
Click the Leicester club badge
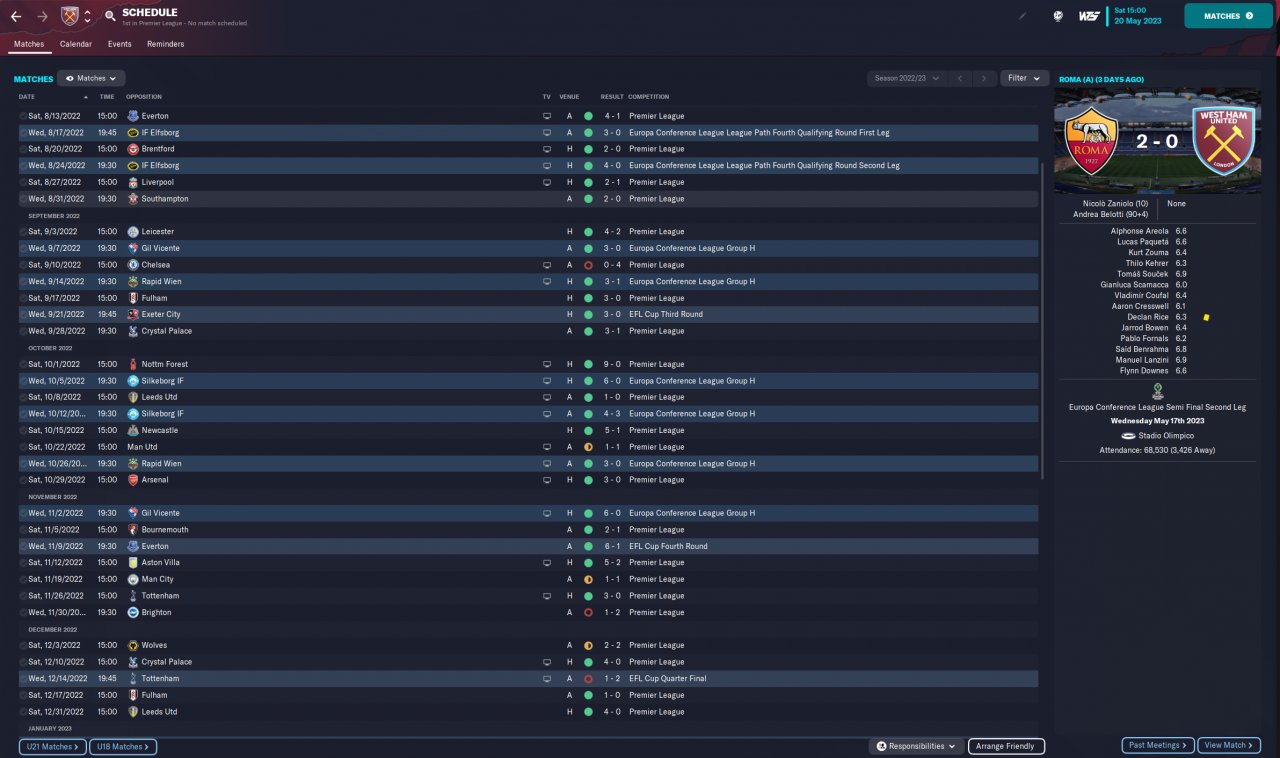click(x=133, y=232)
